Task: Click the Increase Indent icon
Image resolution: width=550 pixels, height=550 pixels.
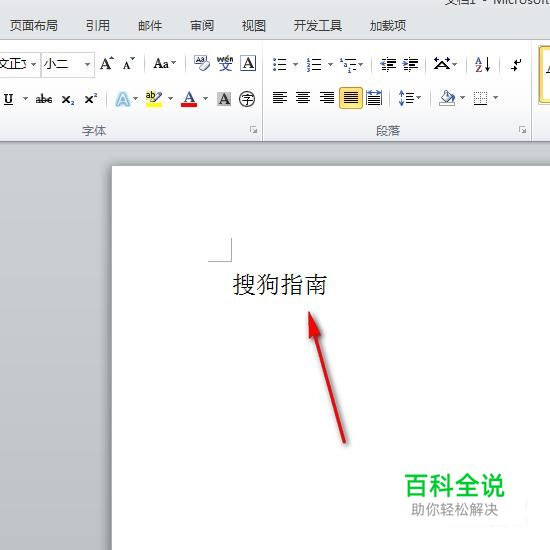Action: [410, 65]
